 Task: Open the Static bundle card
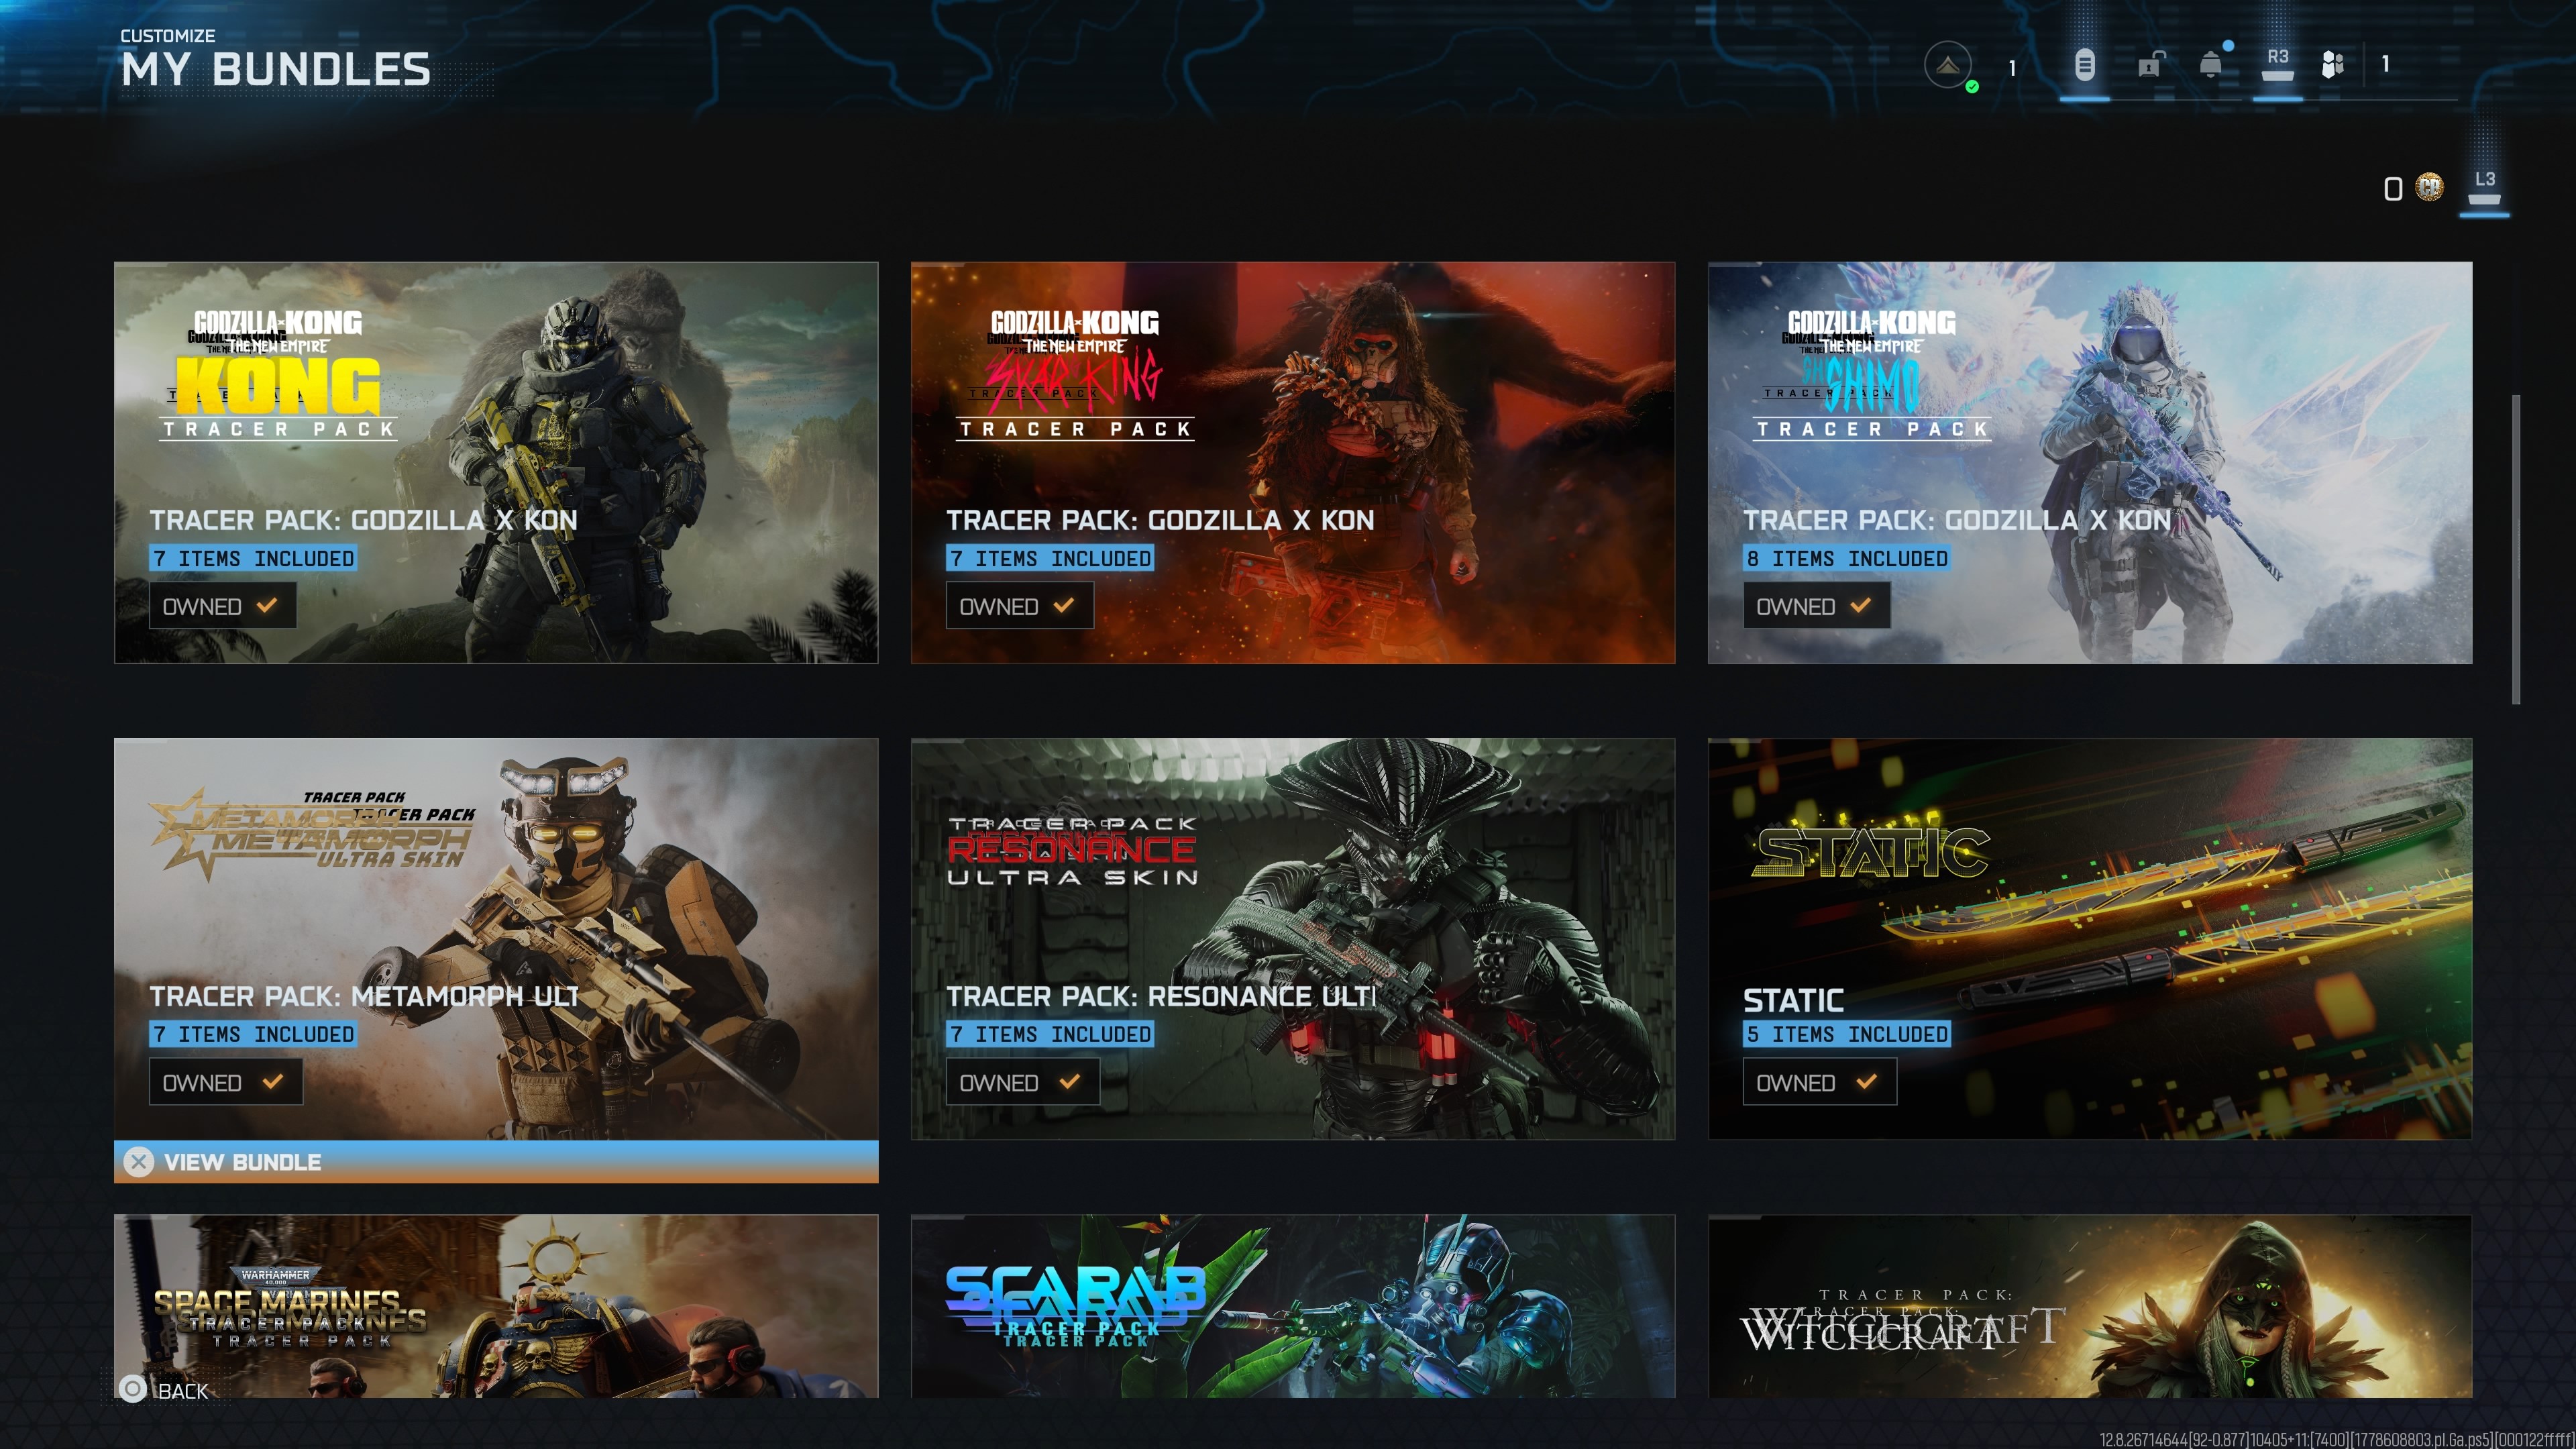2090,939
